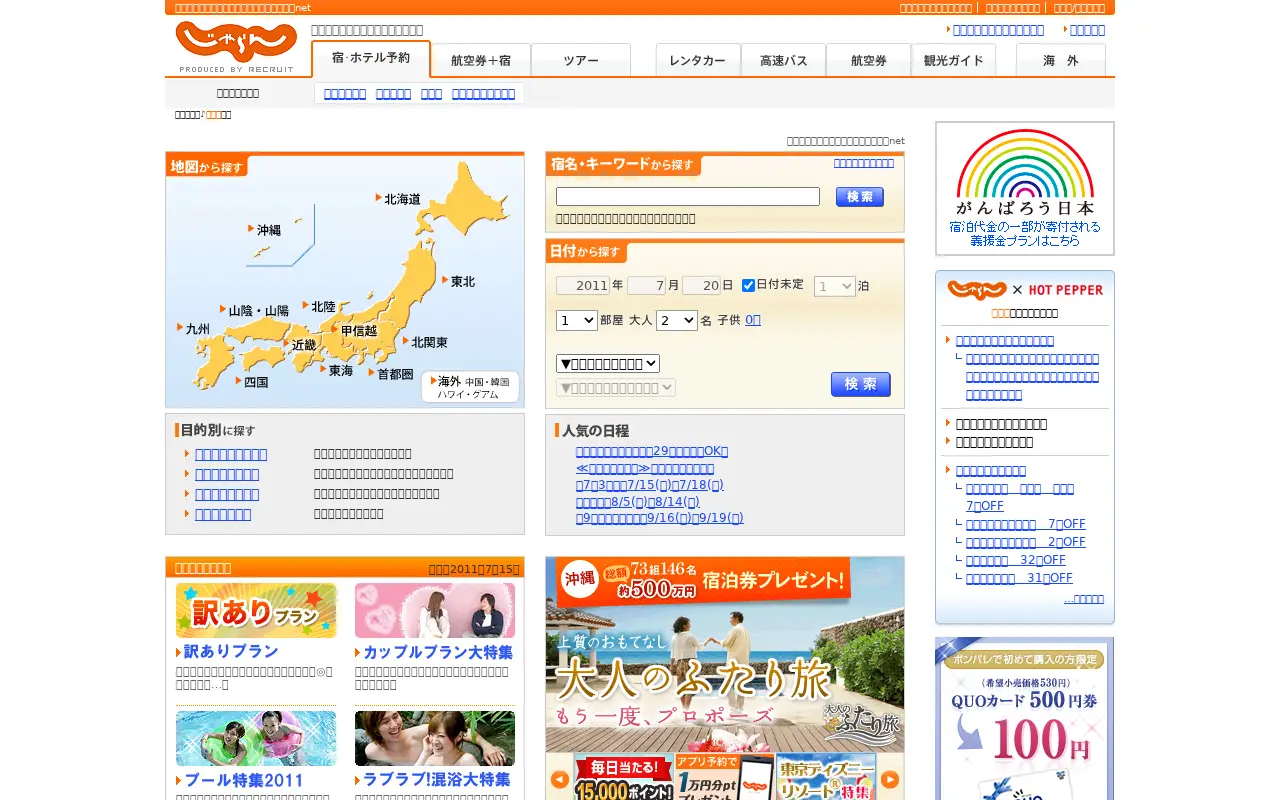The width and height of the screenshot is (1280, 800).
Task: Open the ツアー tab
Action: click(581, 60)
